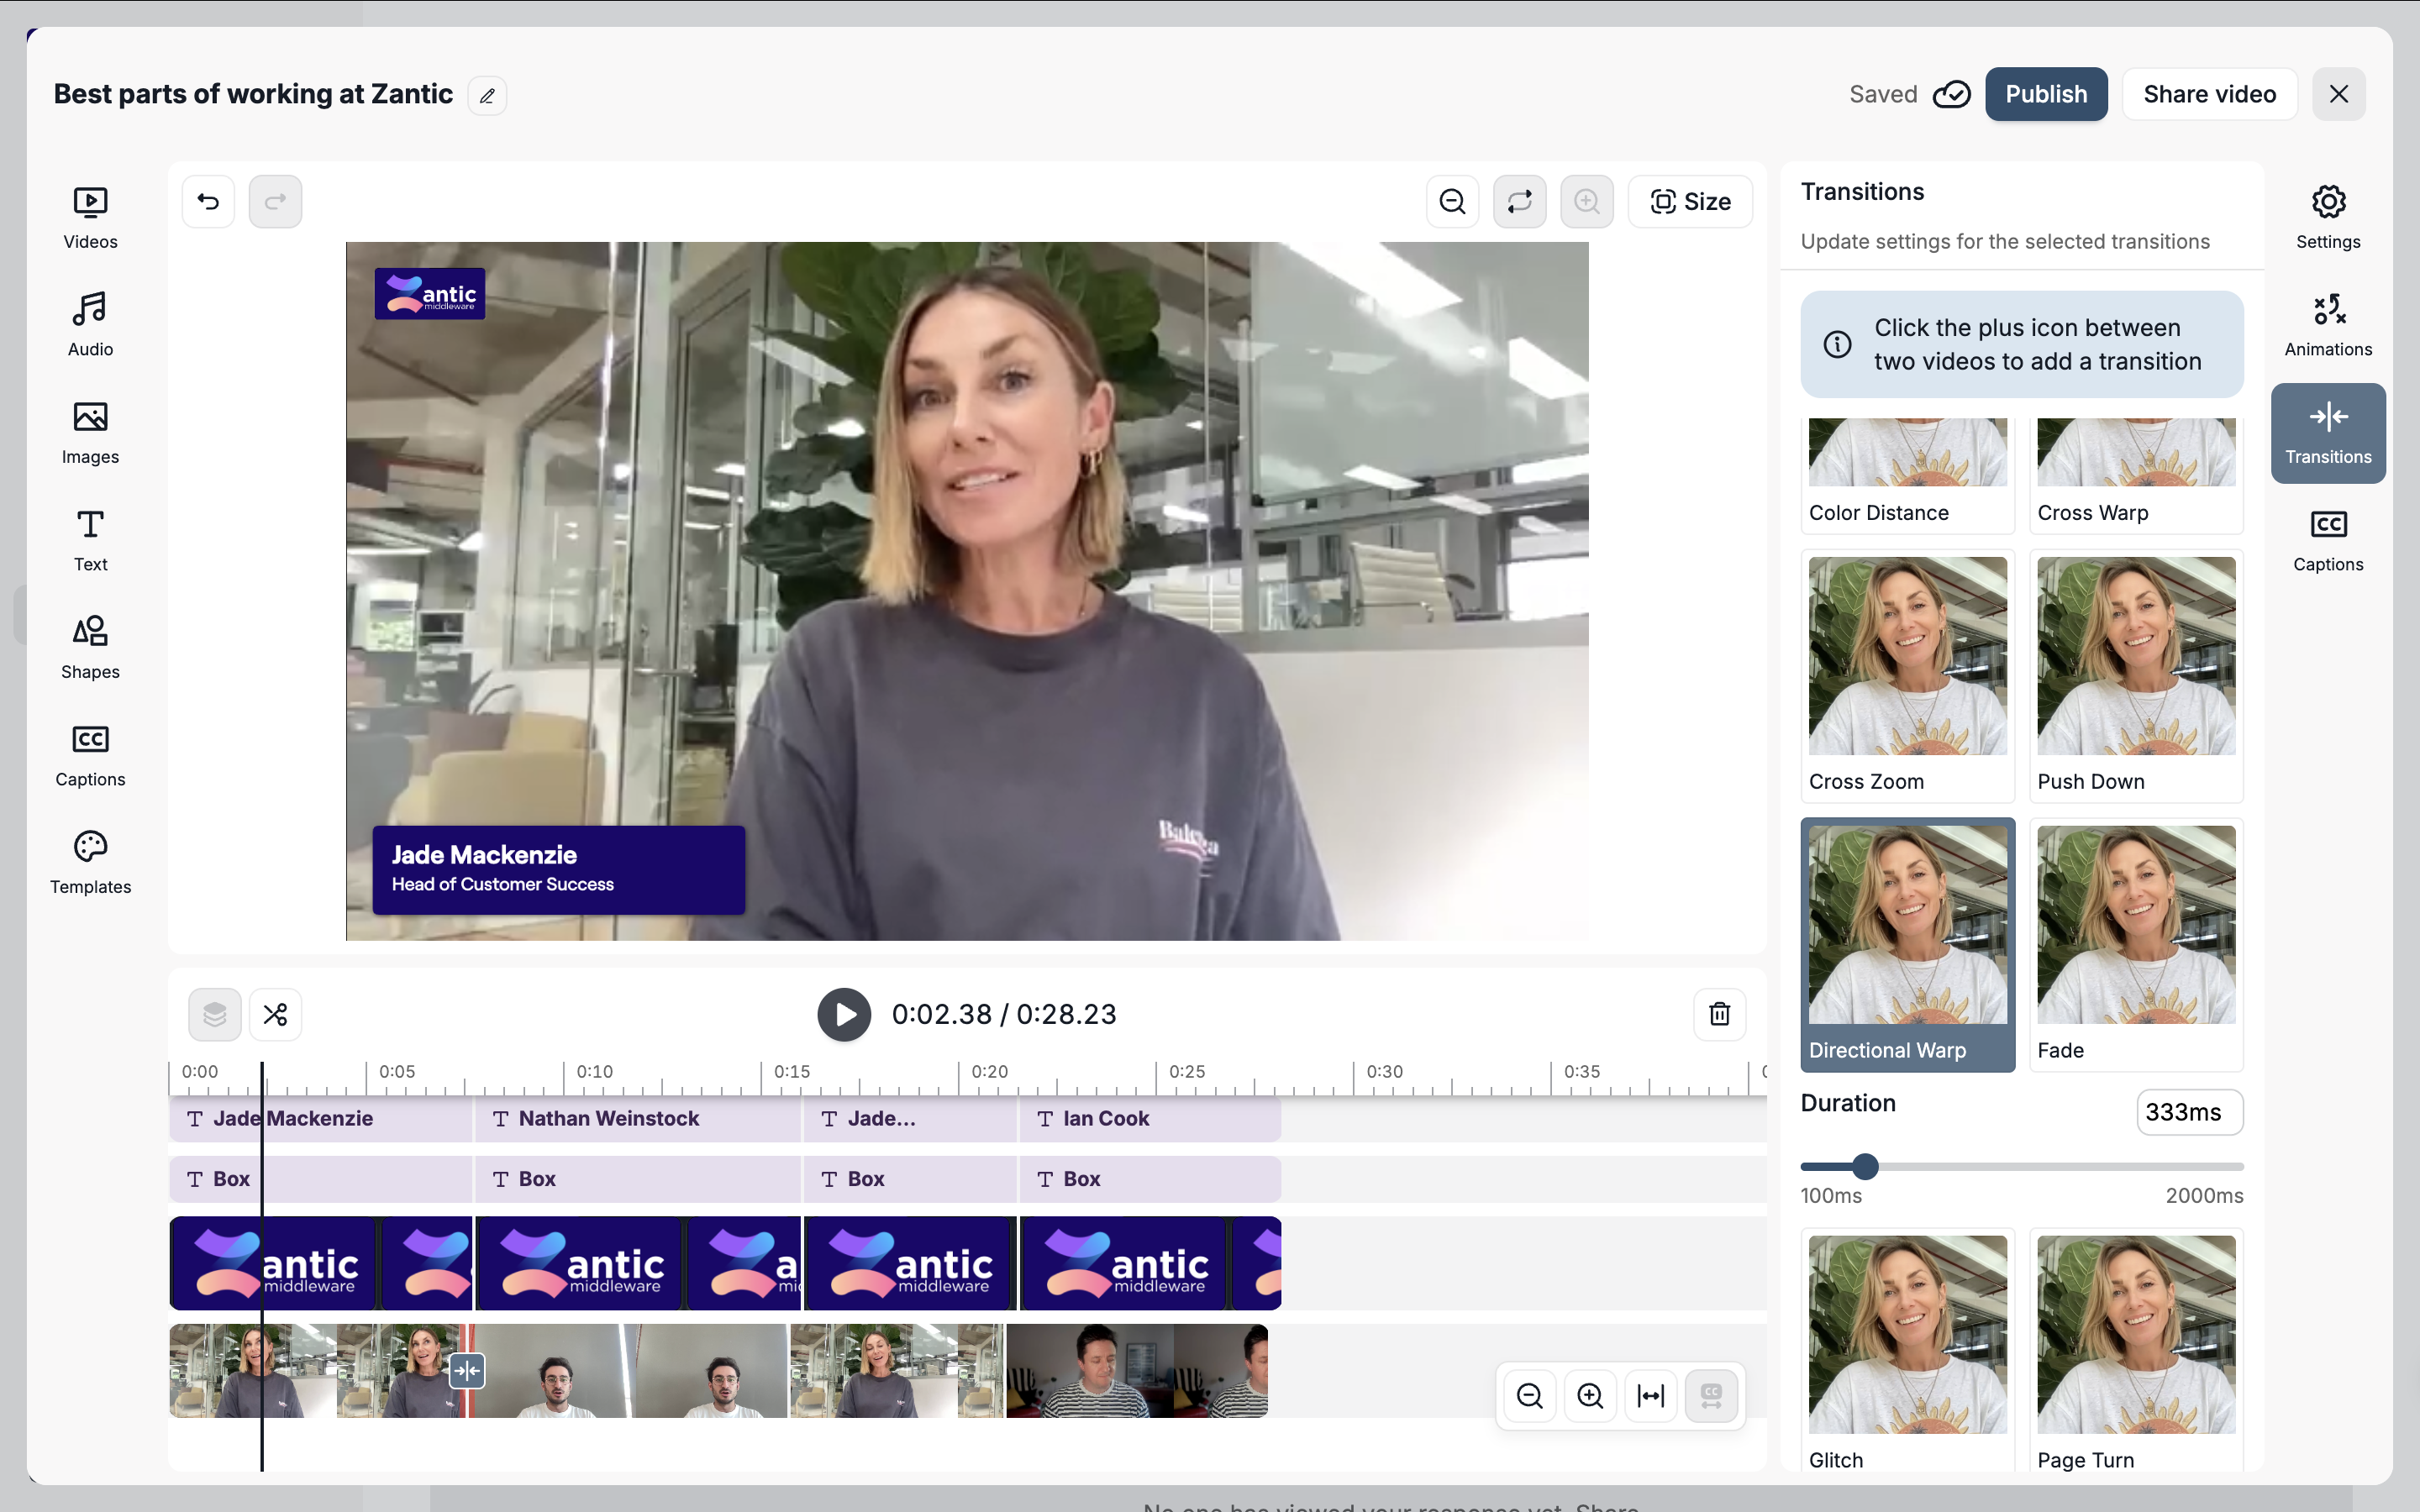Click the Publish button

2045,94
